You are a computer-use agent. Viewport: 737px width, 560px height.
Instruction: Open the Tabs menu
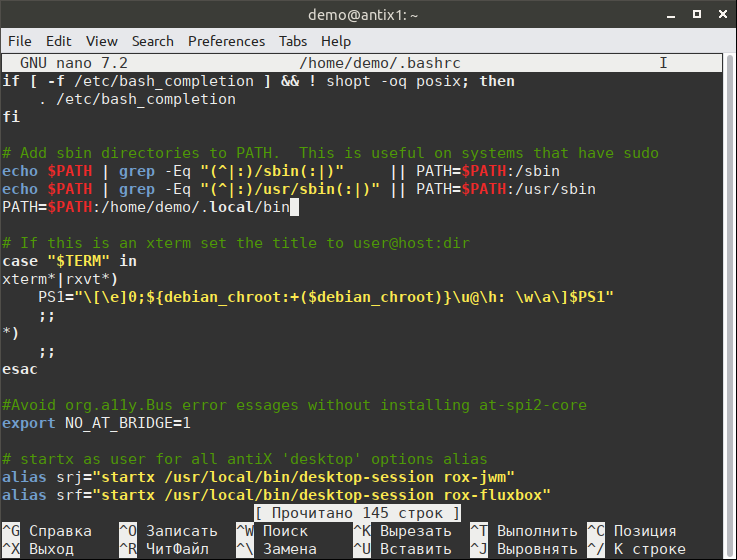[293, 41]
